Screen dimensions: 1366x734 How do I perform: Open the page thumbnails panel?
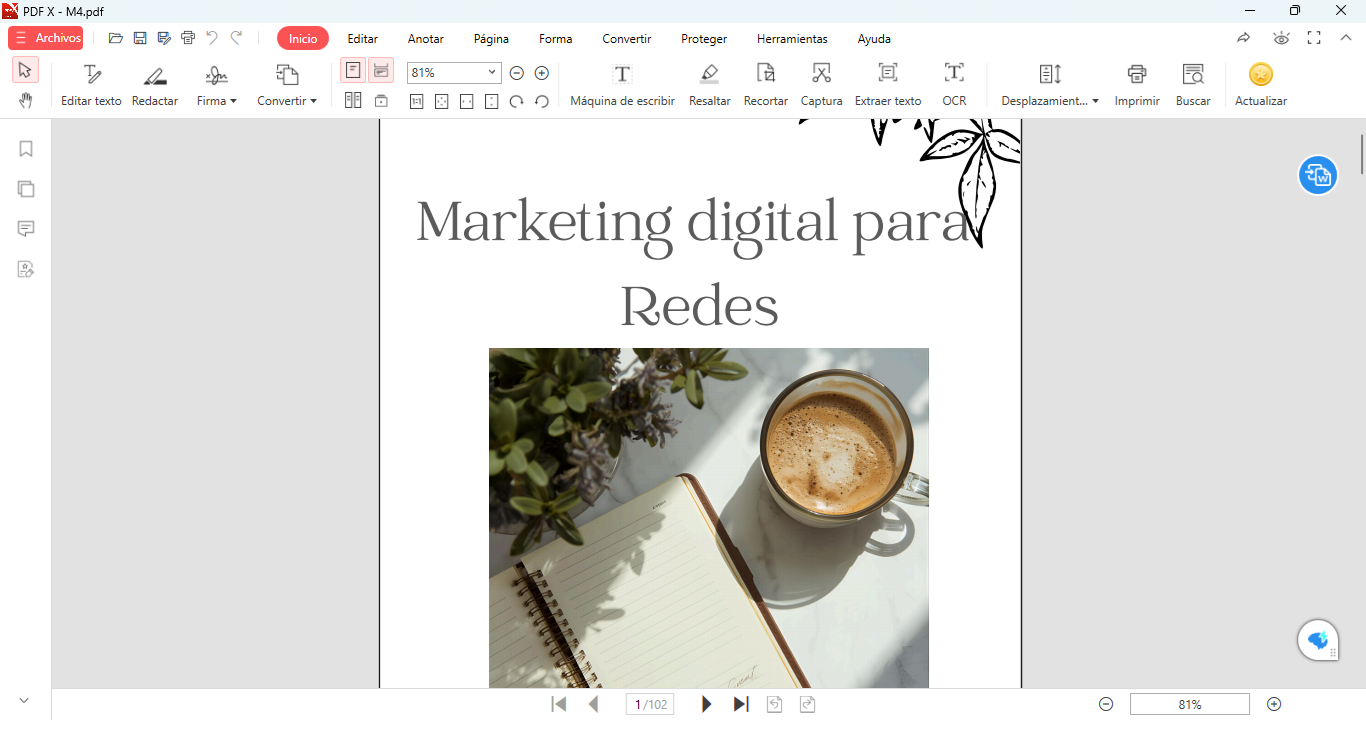click(25, 188)
